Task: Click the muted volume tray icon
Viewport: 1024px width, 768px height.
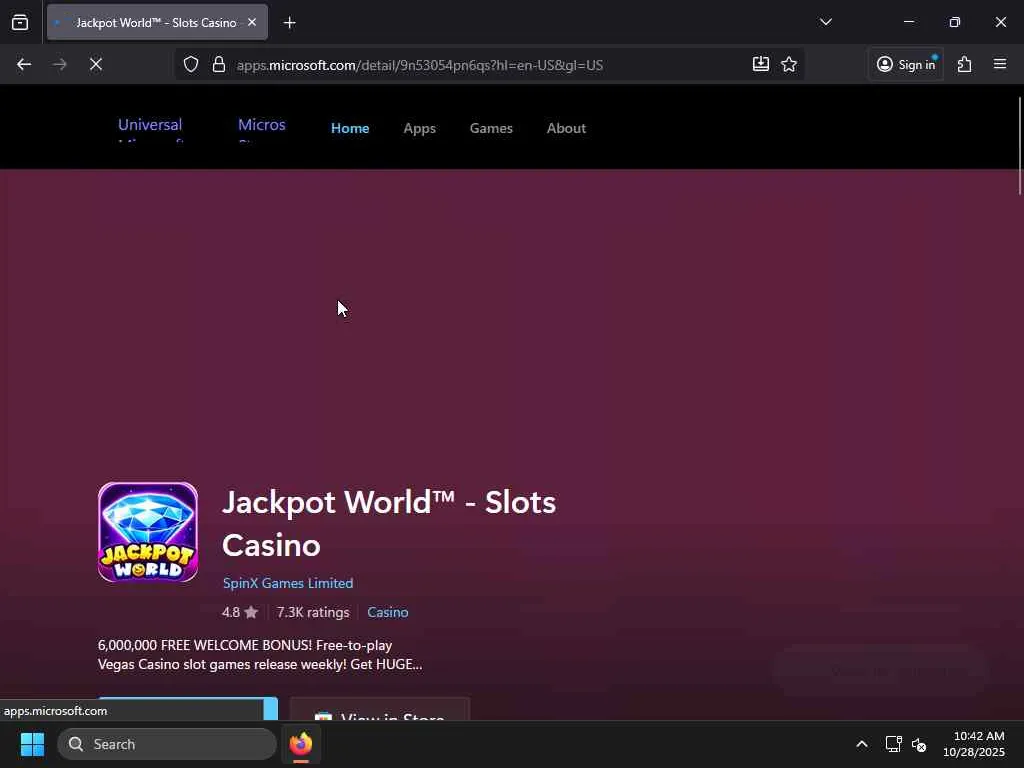Action: coord(919,744)
